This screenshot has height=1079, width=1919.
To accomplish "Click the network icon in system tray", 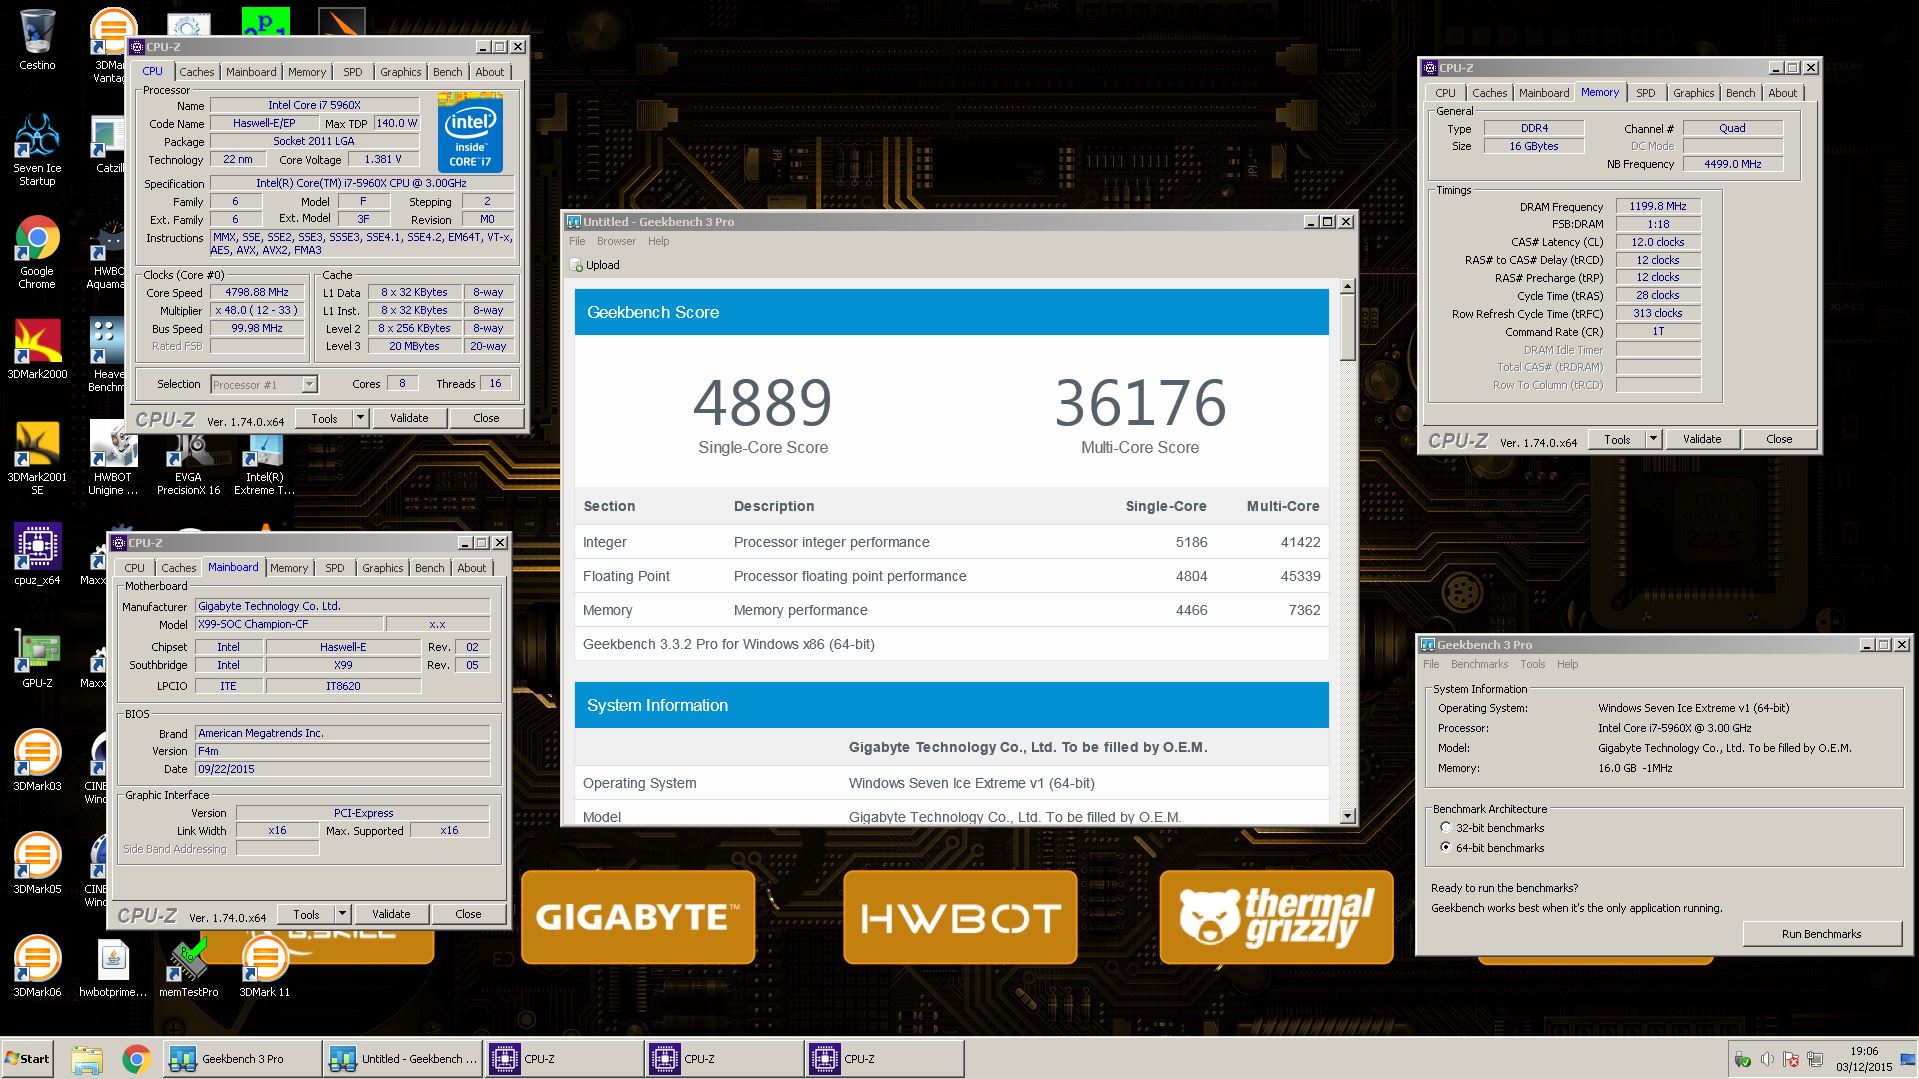I will (1815, 1059).
